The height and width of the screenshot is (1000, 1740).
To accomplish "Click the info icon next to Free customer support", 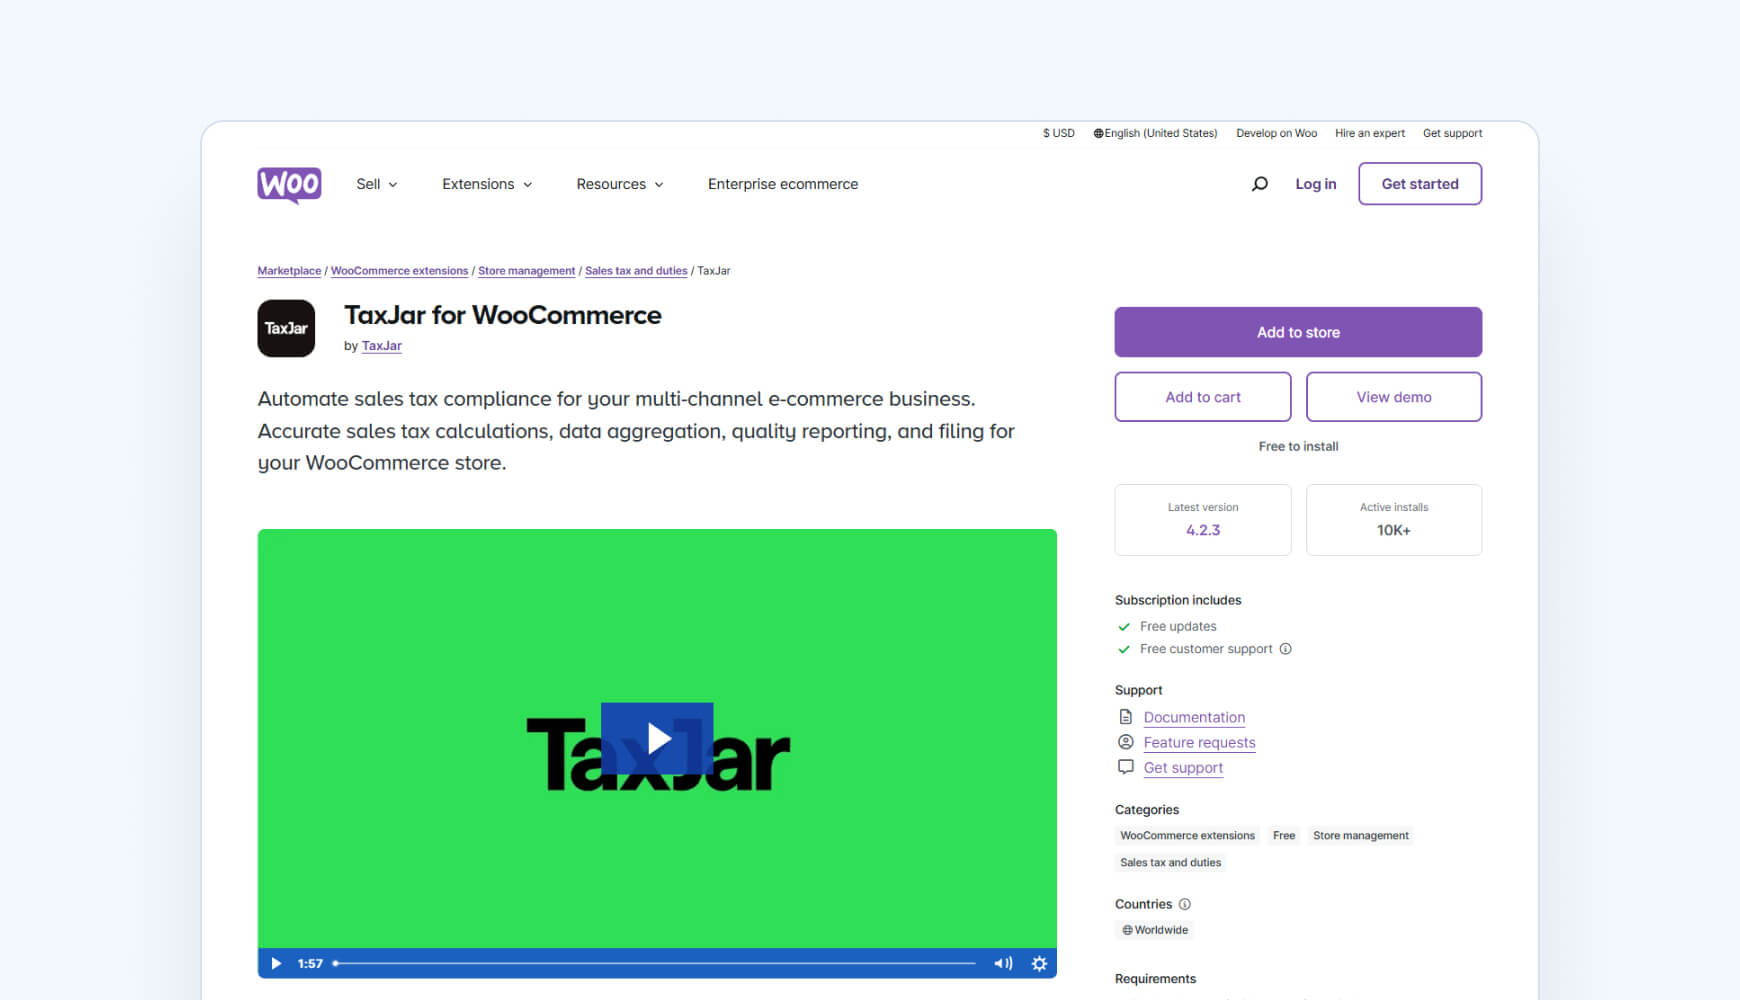I will [1286, 649].
